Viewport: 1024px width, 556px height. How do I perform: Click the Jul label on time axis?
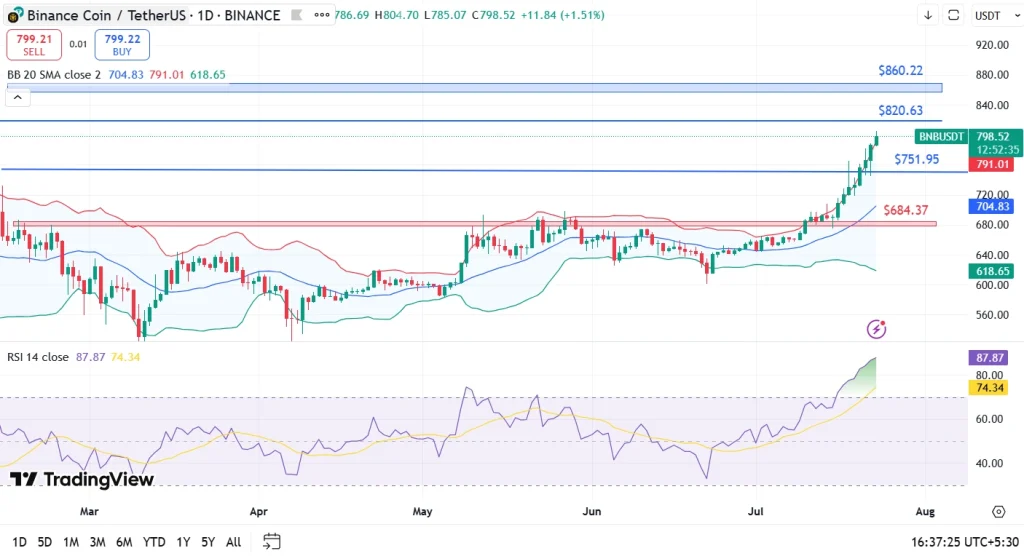755,512
